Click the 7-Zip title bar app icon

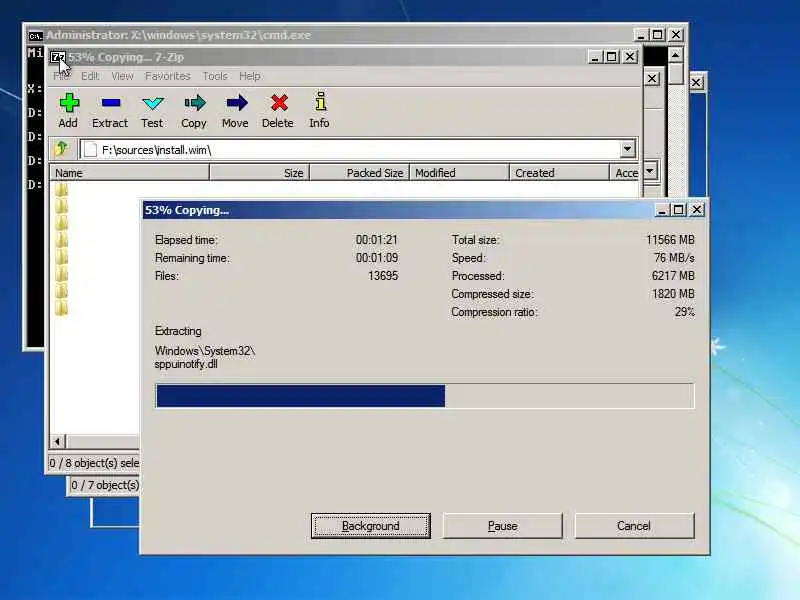coord(58,57)
